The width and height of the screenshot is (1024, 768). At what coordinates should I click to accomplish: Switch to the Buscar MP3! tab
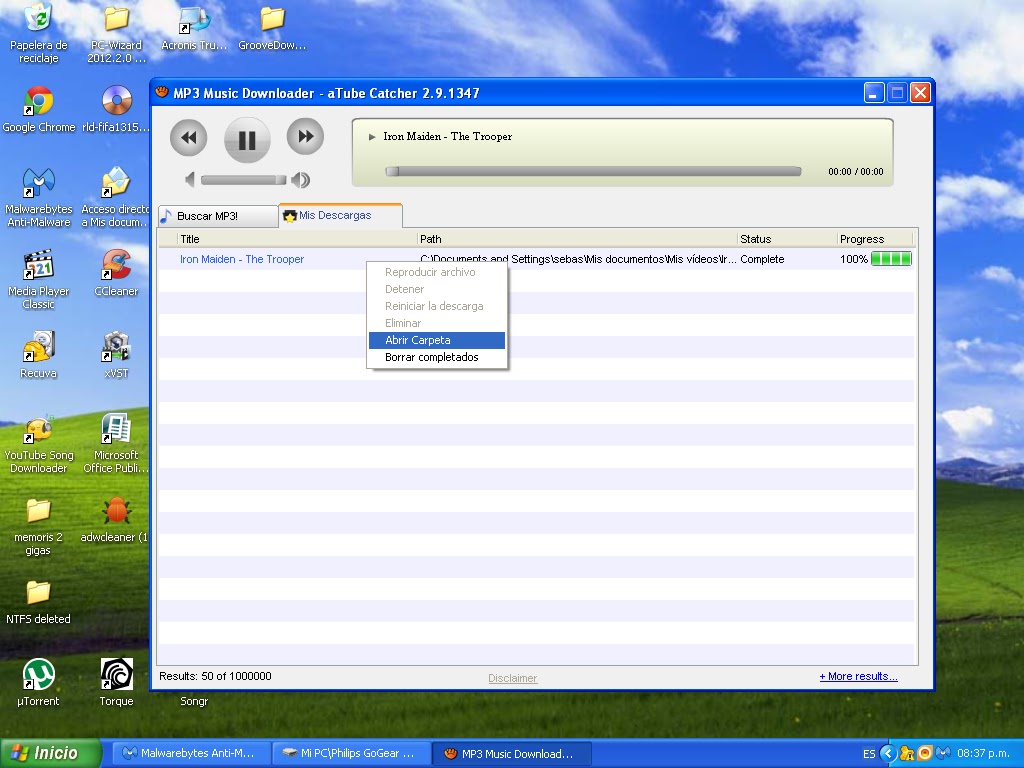coord(218,216)
